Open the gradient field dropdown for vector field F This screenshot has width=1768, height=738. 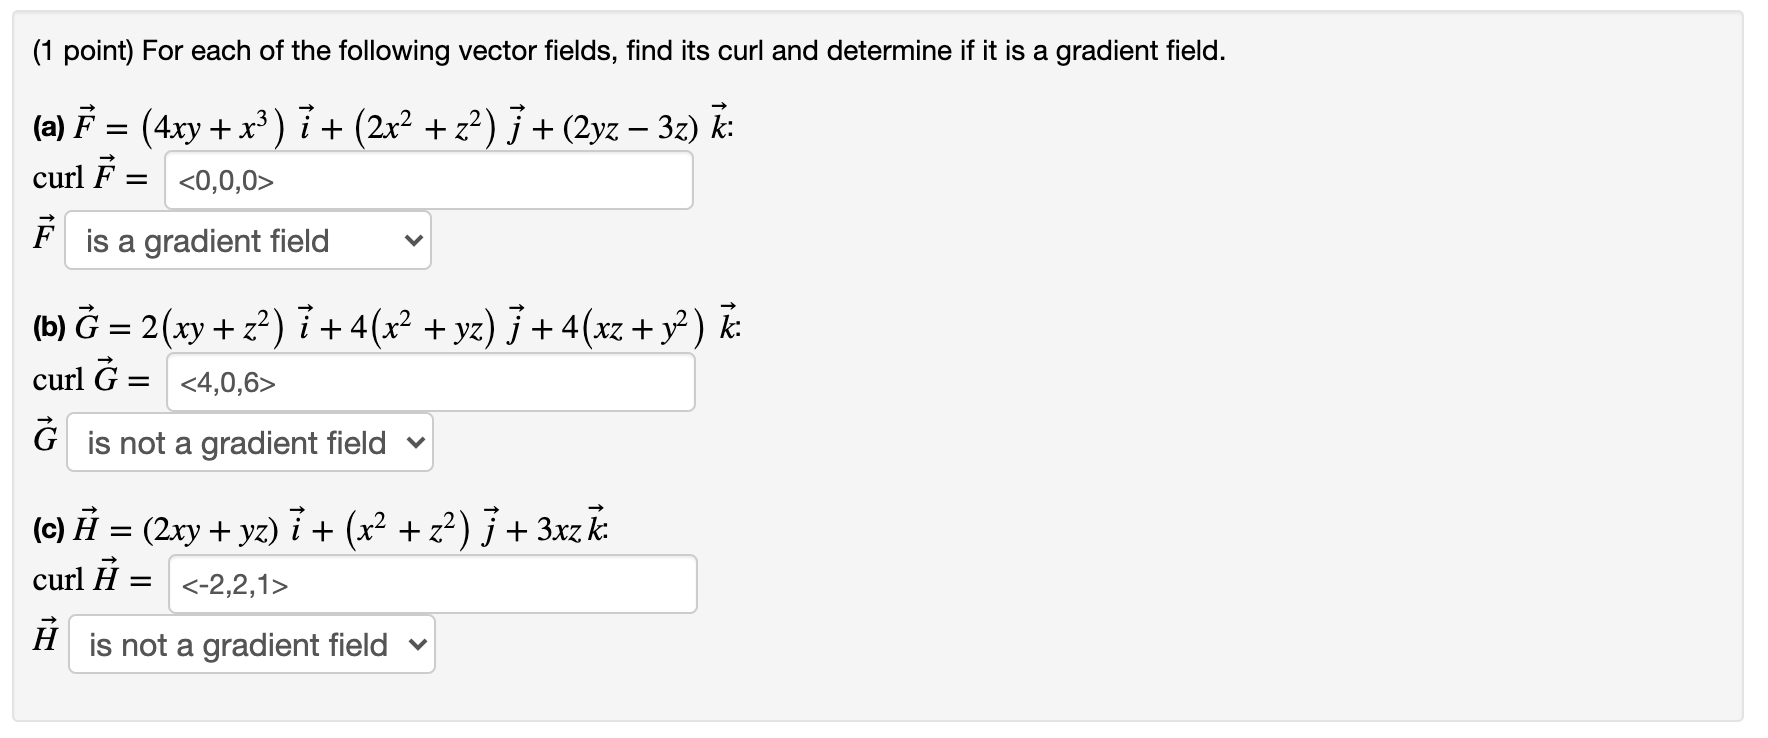pos(247,240)
